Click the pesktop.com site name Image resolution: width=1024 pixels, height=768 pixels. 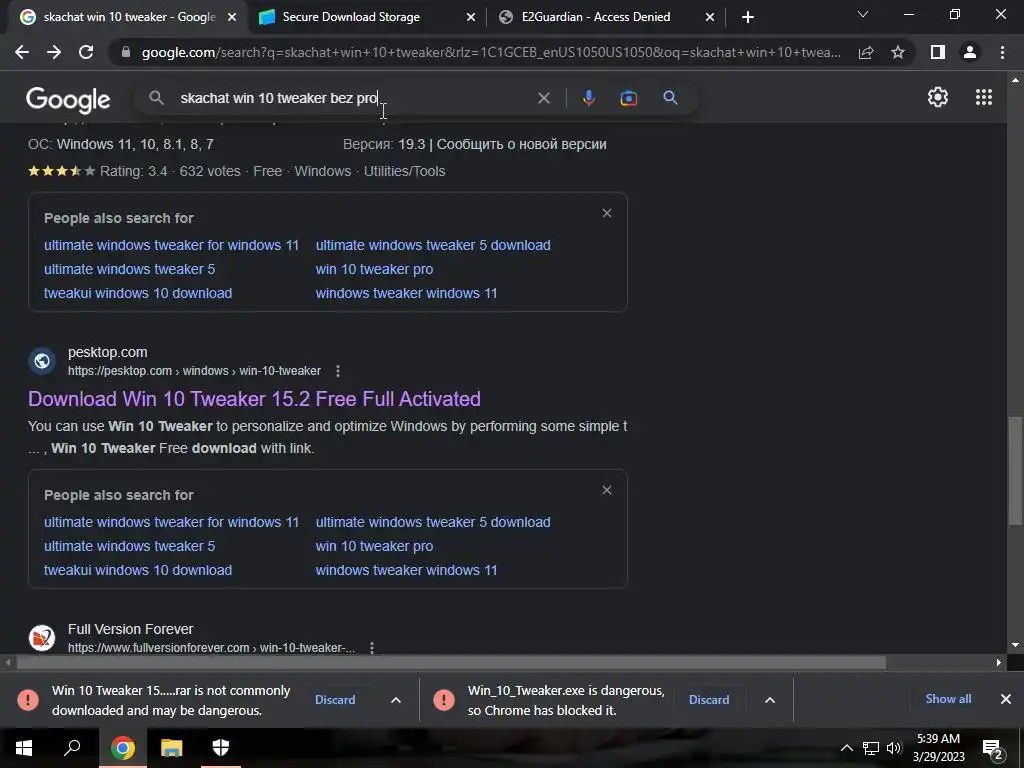(108, 353)
